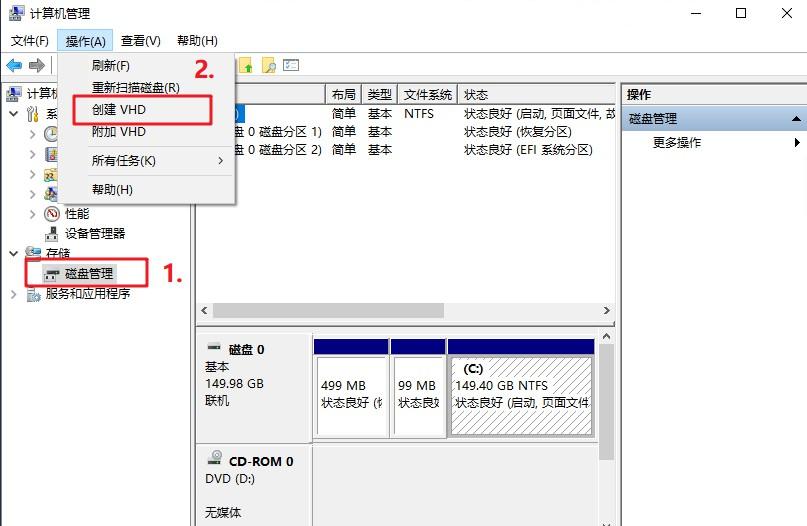Open 所有任务(K) submenu

(x=147, y=161)
